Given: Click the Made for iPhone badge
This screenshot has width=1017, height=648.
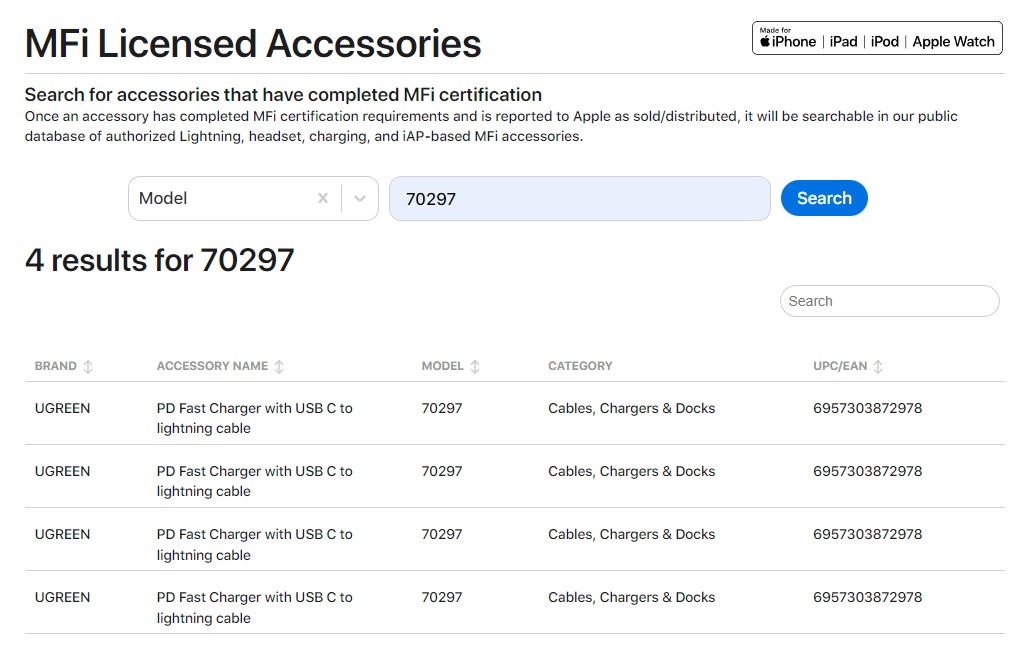Looking at the screenshot, I should [877, 38].
